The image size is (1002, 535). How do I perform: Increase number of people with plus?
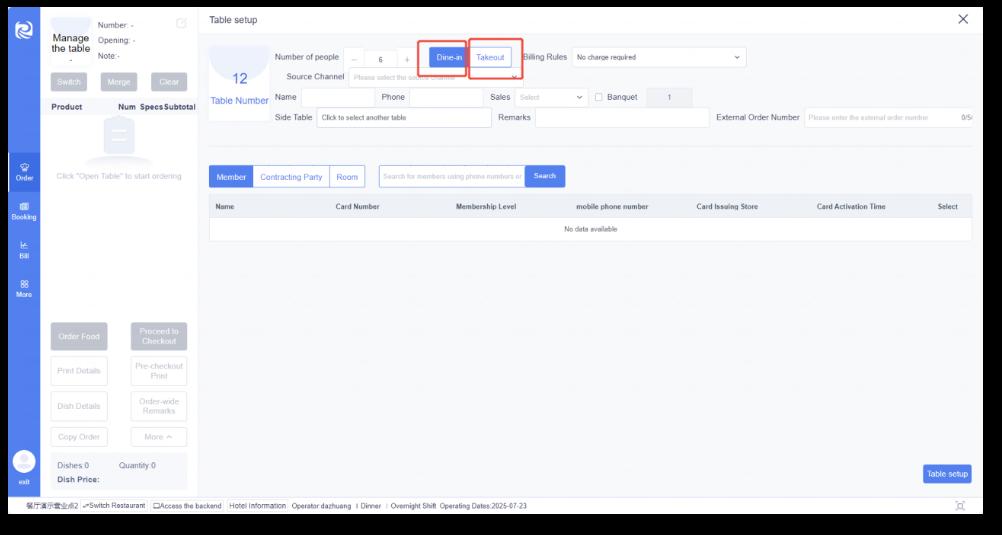click(407, 59)
